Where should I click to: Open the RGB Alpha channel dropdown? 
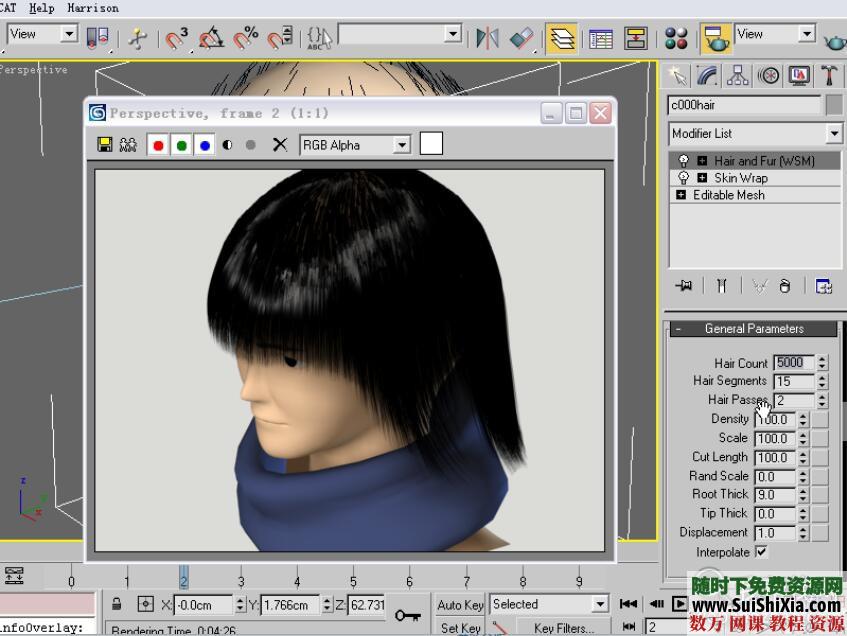click(400, 144)
